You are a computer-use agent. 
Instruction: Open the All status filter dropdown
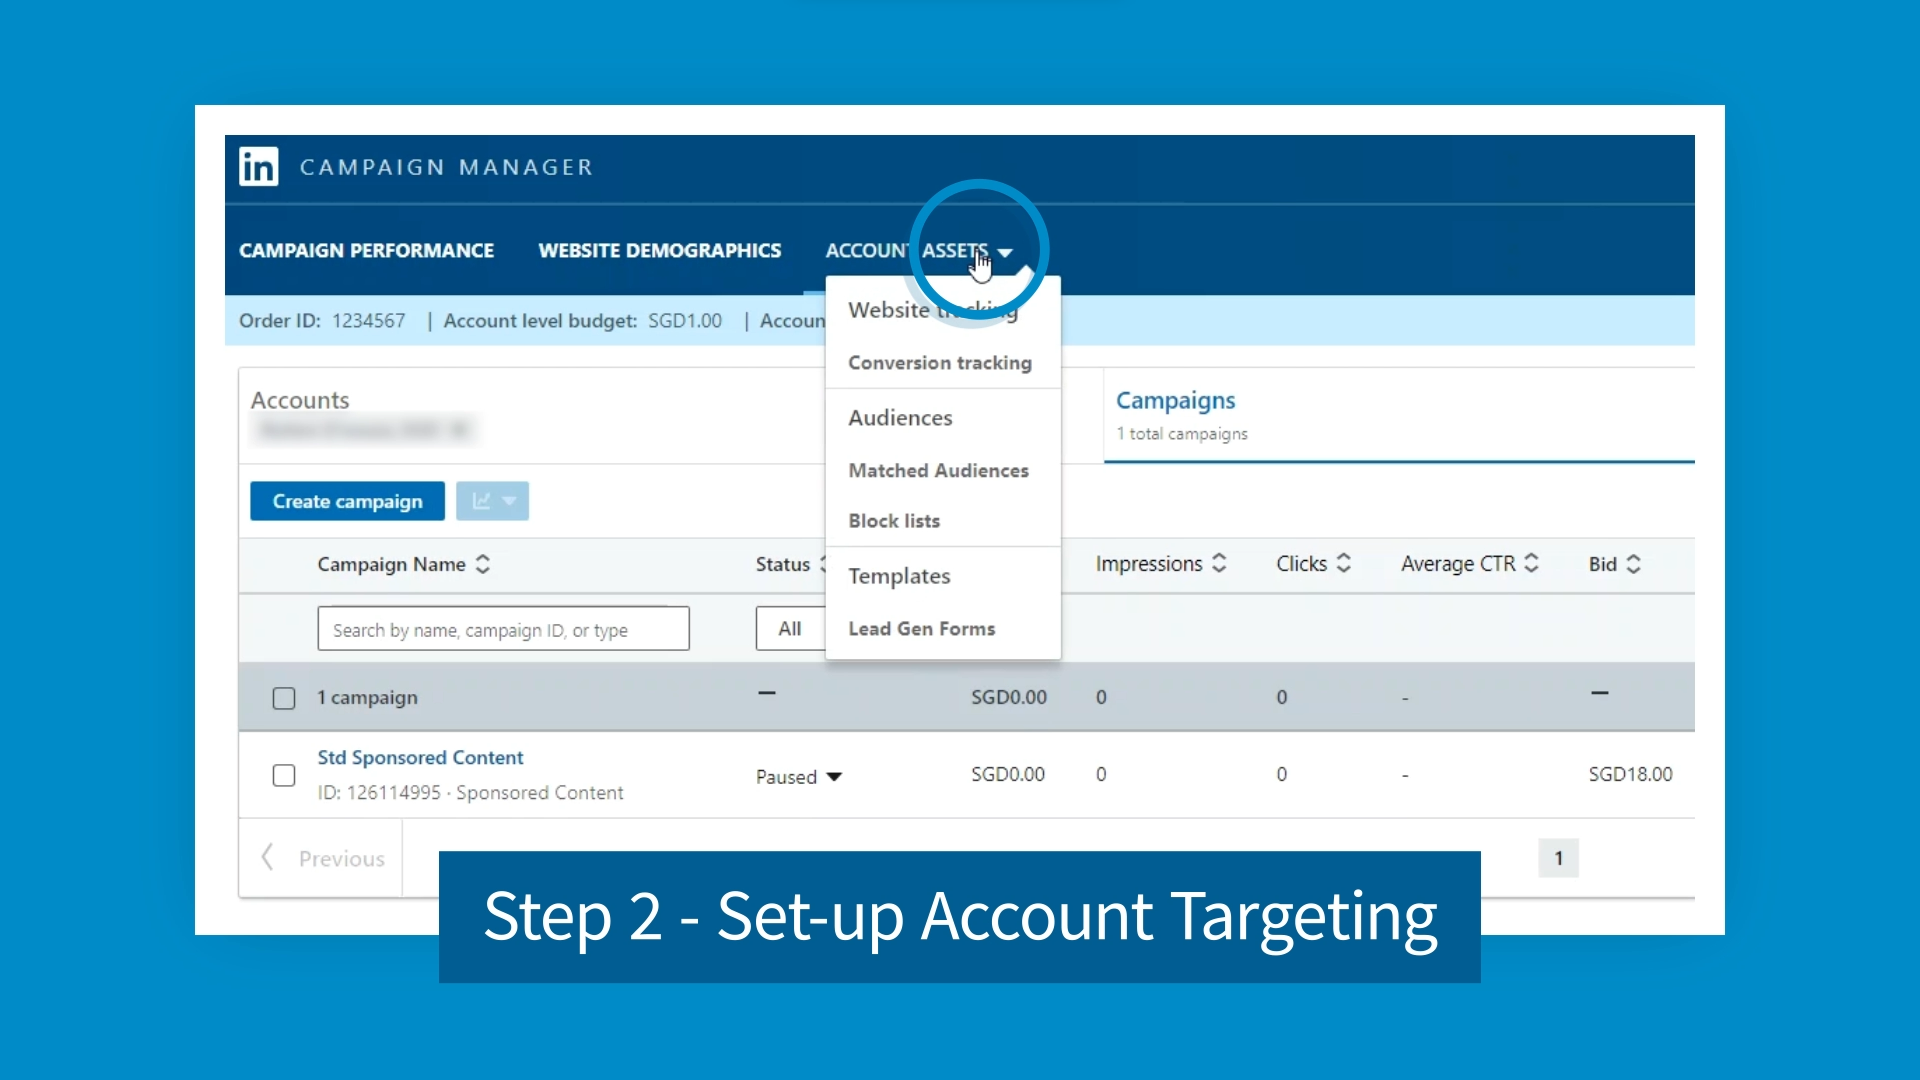(792, 629)
